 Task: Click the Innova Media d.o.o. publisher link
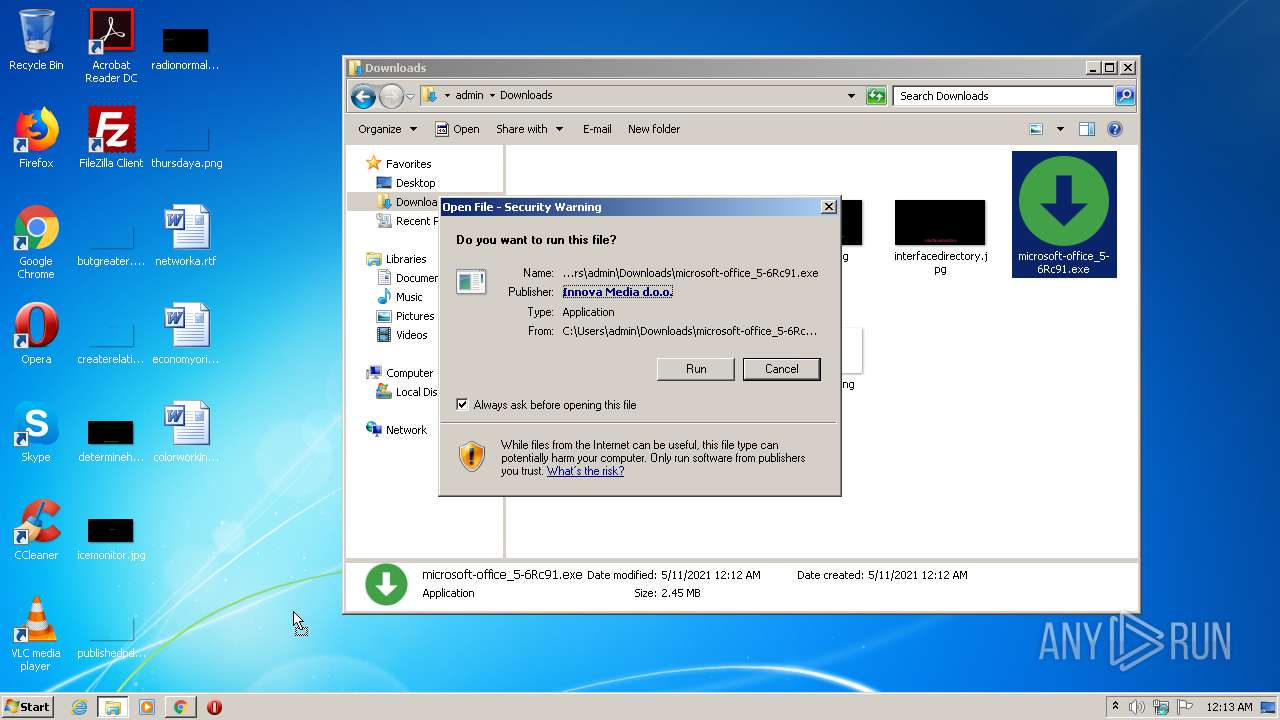pyautogui.click(x=618, y=292)
